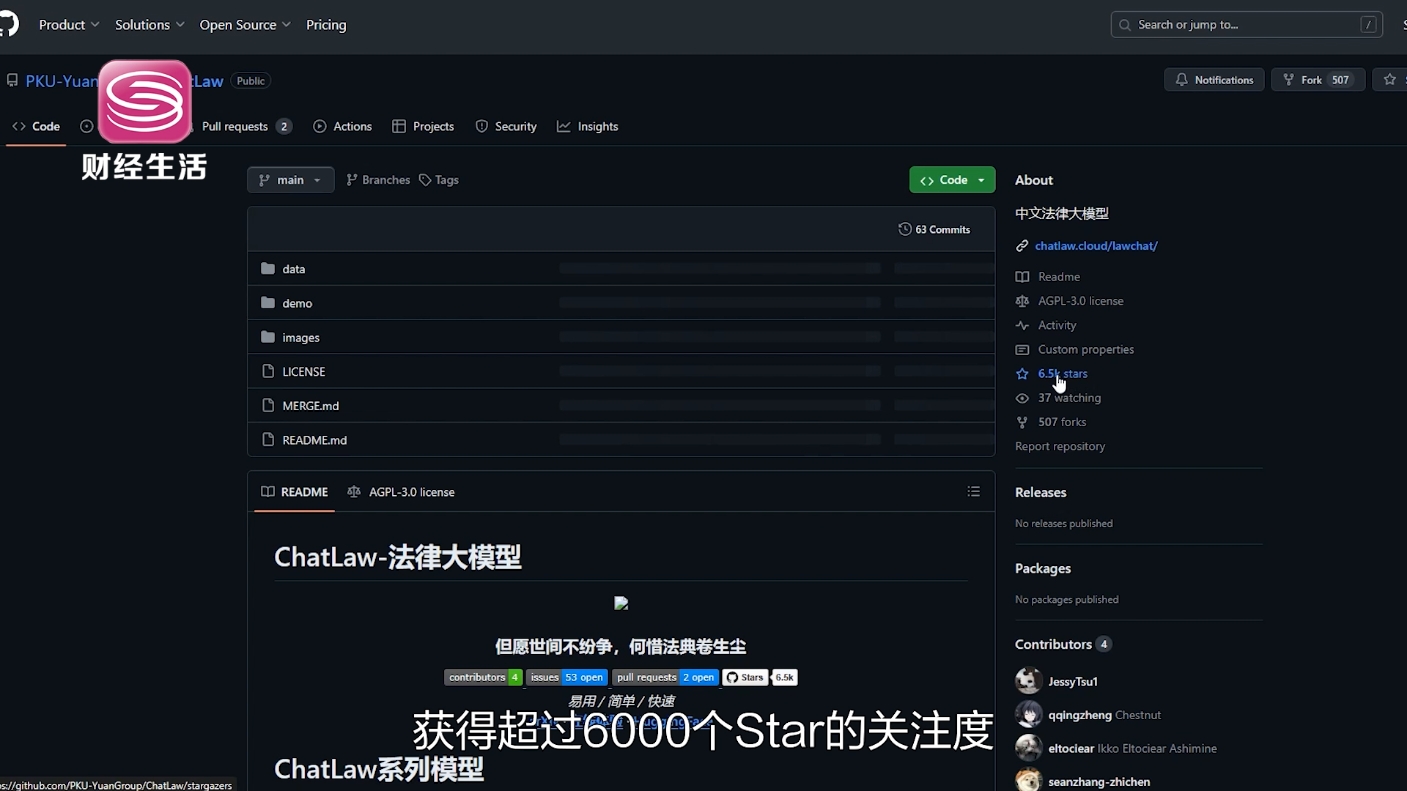Open the demo folder
Image resolution: width=1407 pixels, height=791 pixels.
(297, 303)
